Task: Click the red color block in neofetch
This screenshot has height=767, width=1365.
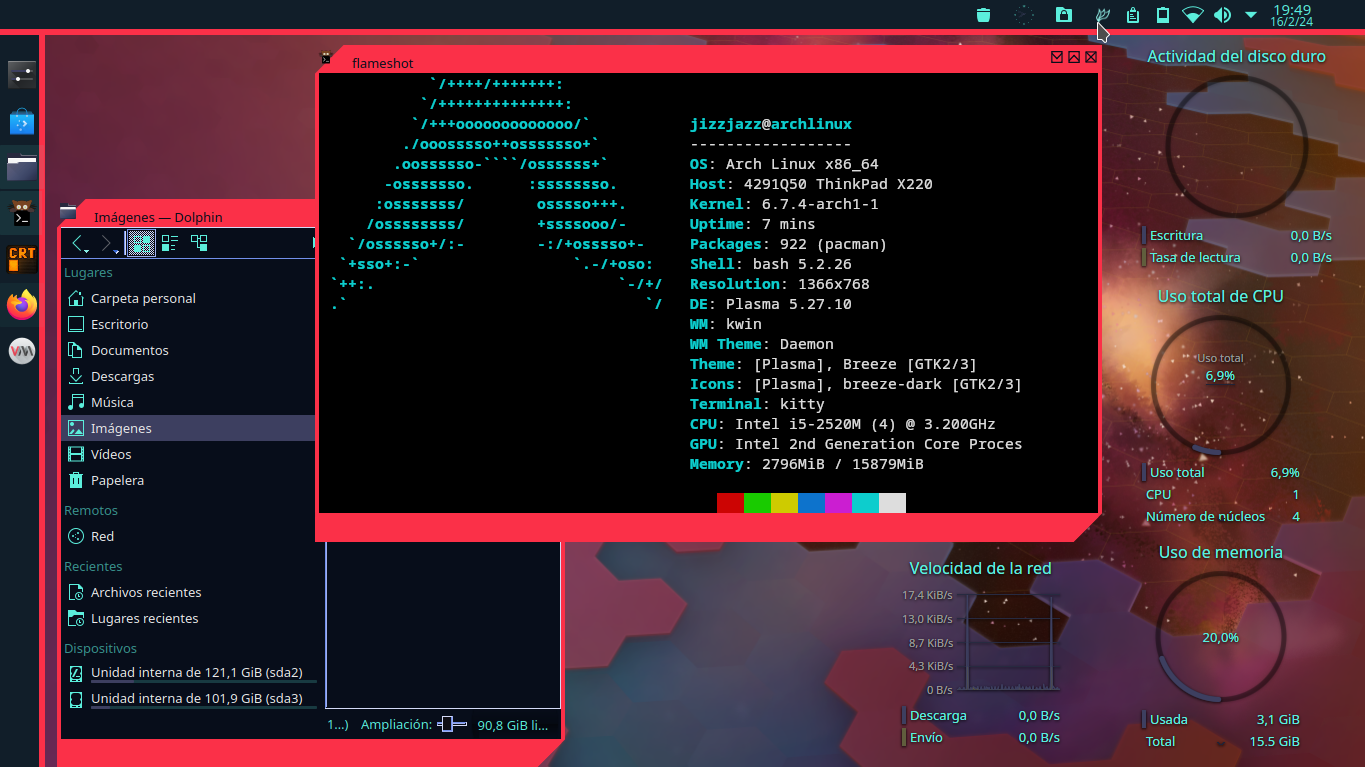Action: [x=730, y=503]
